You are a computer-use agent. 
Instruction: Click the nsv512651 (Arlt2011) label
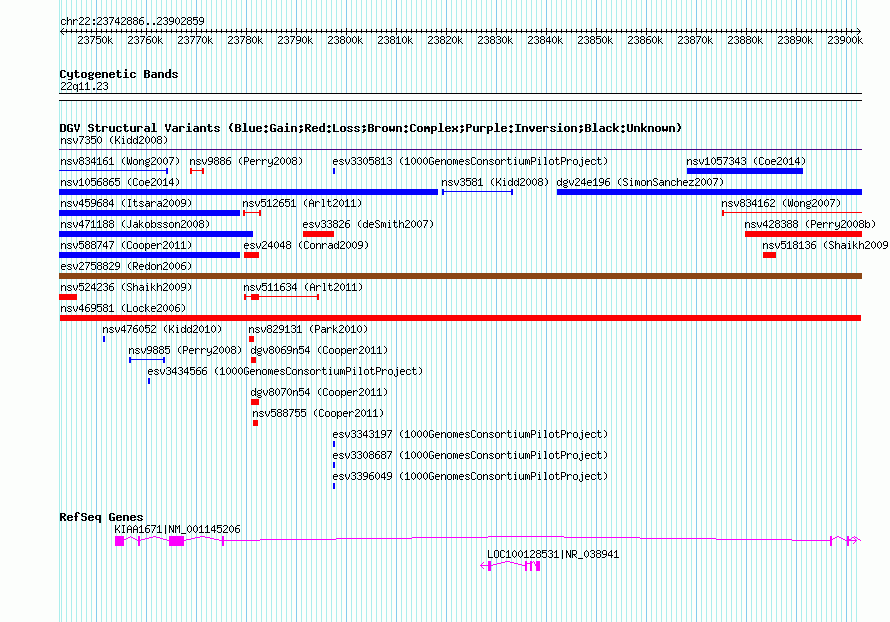(x=302, y=203)
